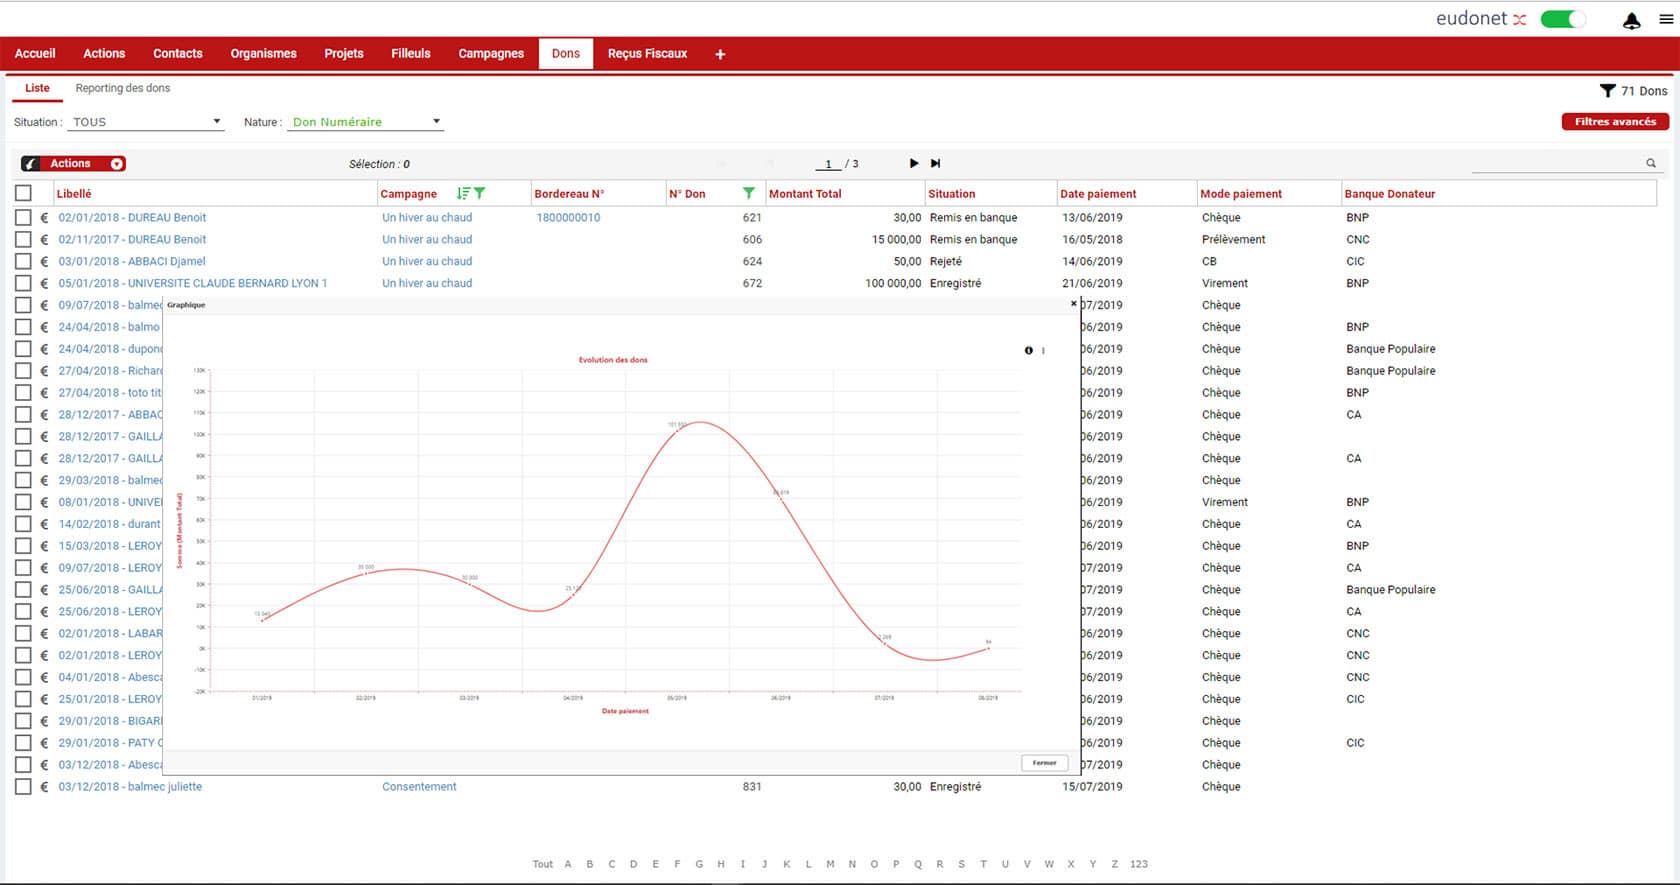The width and height of the screenshot is (1680, 885).
Task: Click the search magnifier icon
Action: point(1651,163)
